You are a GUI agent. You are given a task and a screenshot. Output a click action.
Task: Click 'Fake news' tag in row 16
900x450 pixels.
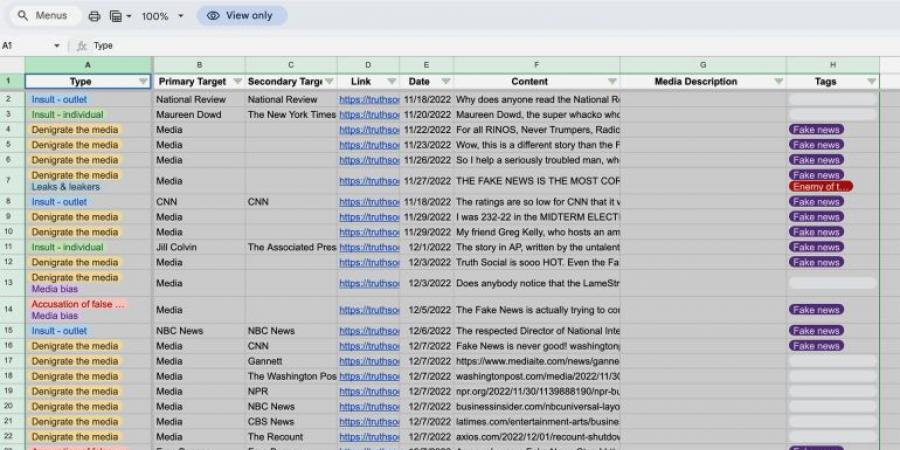(816, 346)
